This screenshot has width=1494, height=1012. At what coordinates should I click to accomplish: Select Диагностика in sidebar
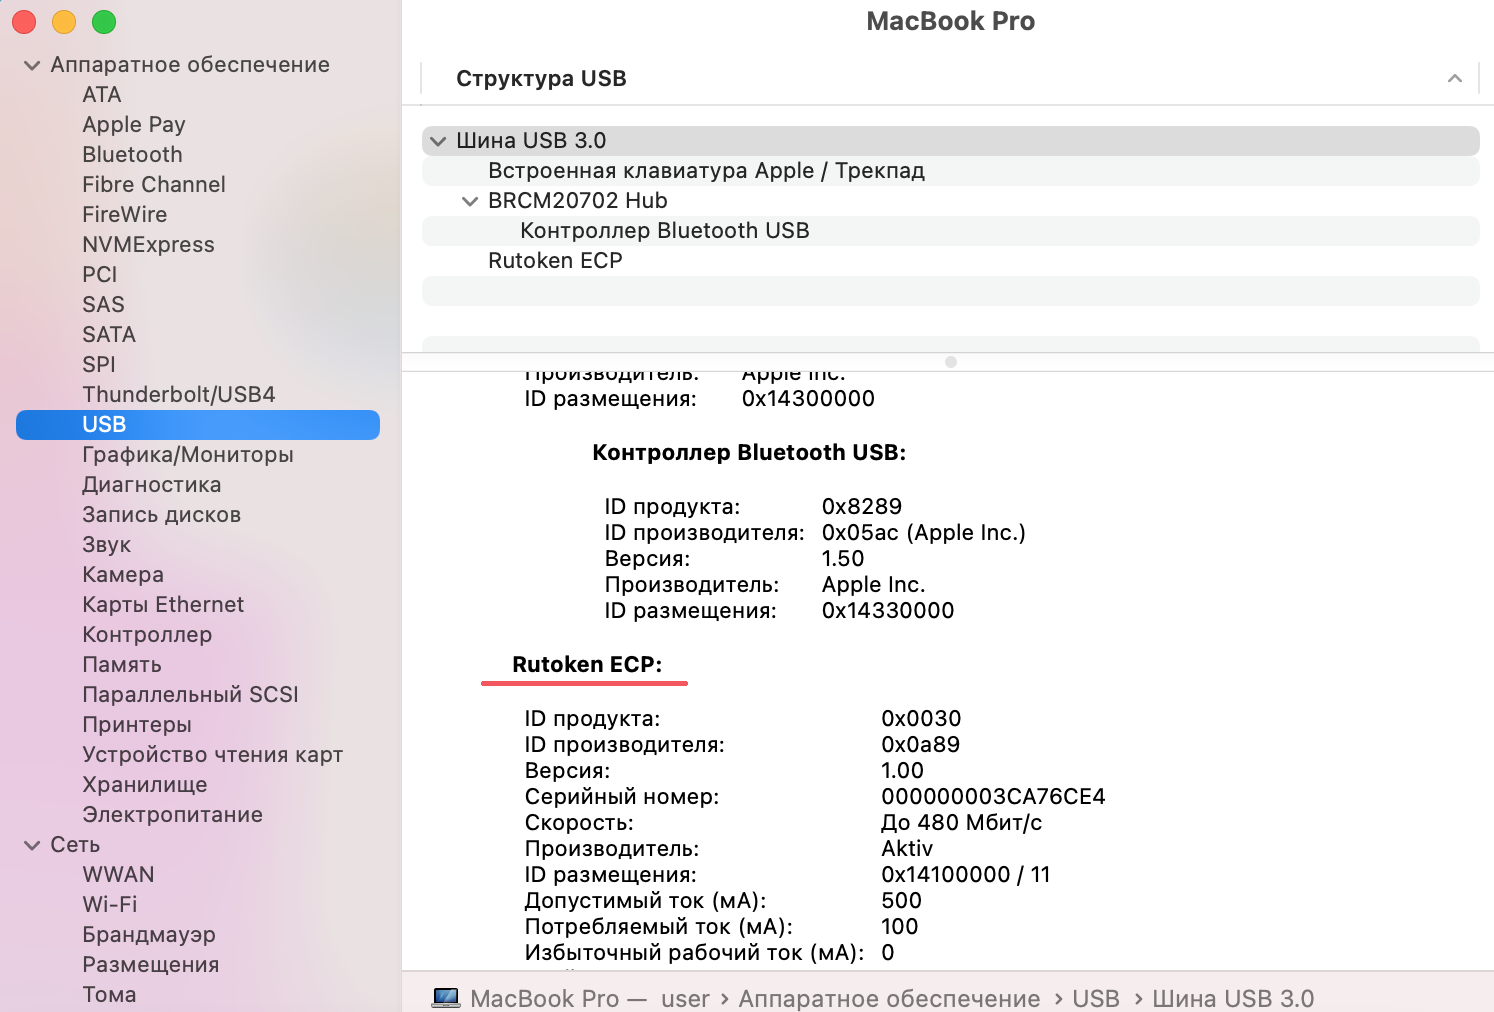[152, 485]
